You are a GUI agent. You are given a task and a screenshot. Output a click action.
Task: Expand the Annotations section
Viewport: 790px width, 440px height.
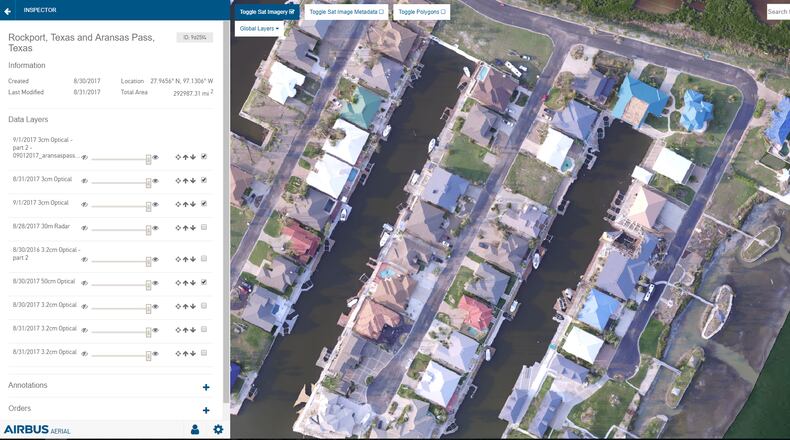pyautogui.click(x=206, y=387)
